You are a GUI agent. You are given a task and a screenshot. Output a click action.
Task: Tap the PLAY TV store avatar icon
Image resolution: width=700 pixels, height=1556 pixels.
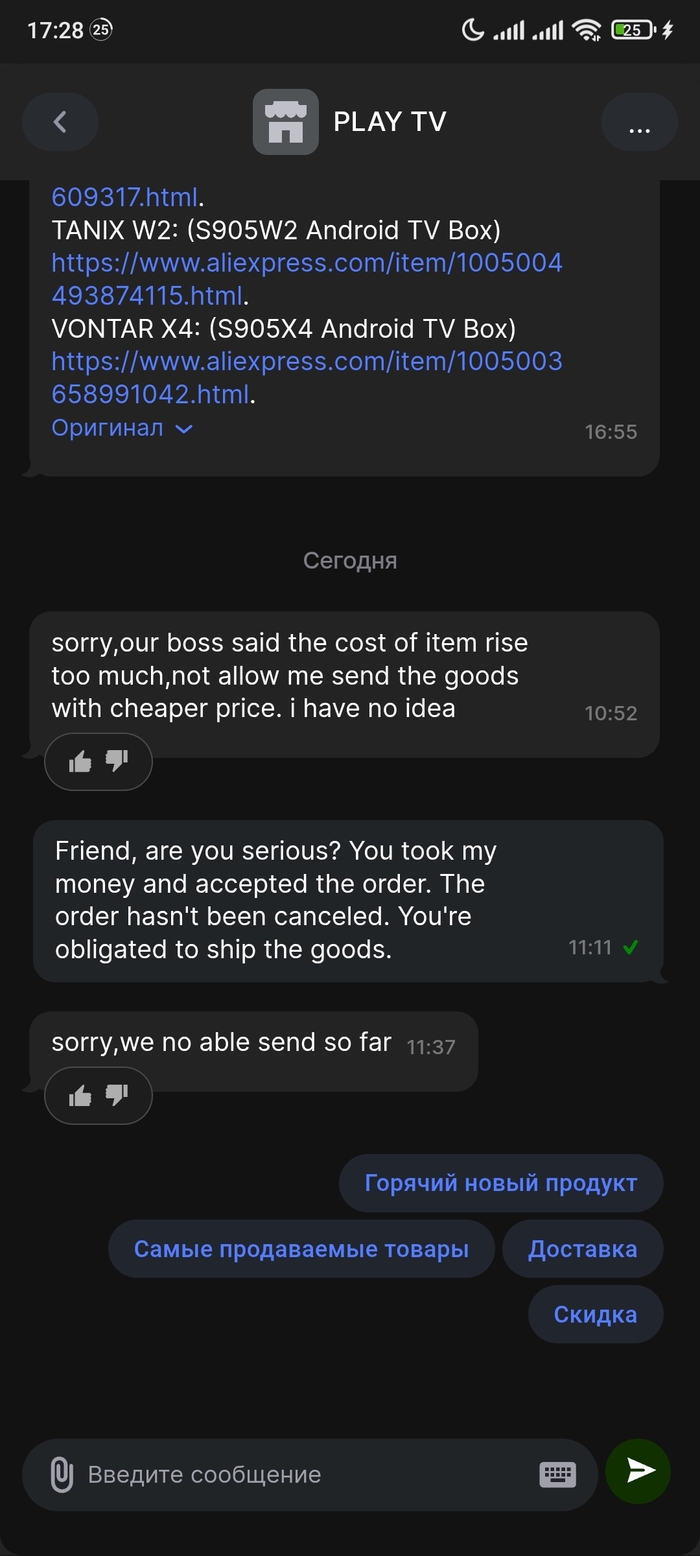click(285, 122)
